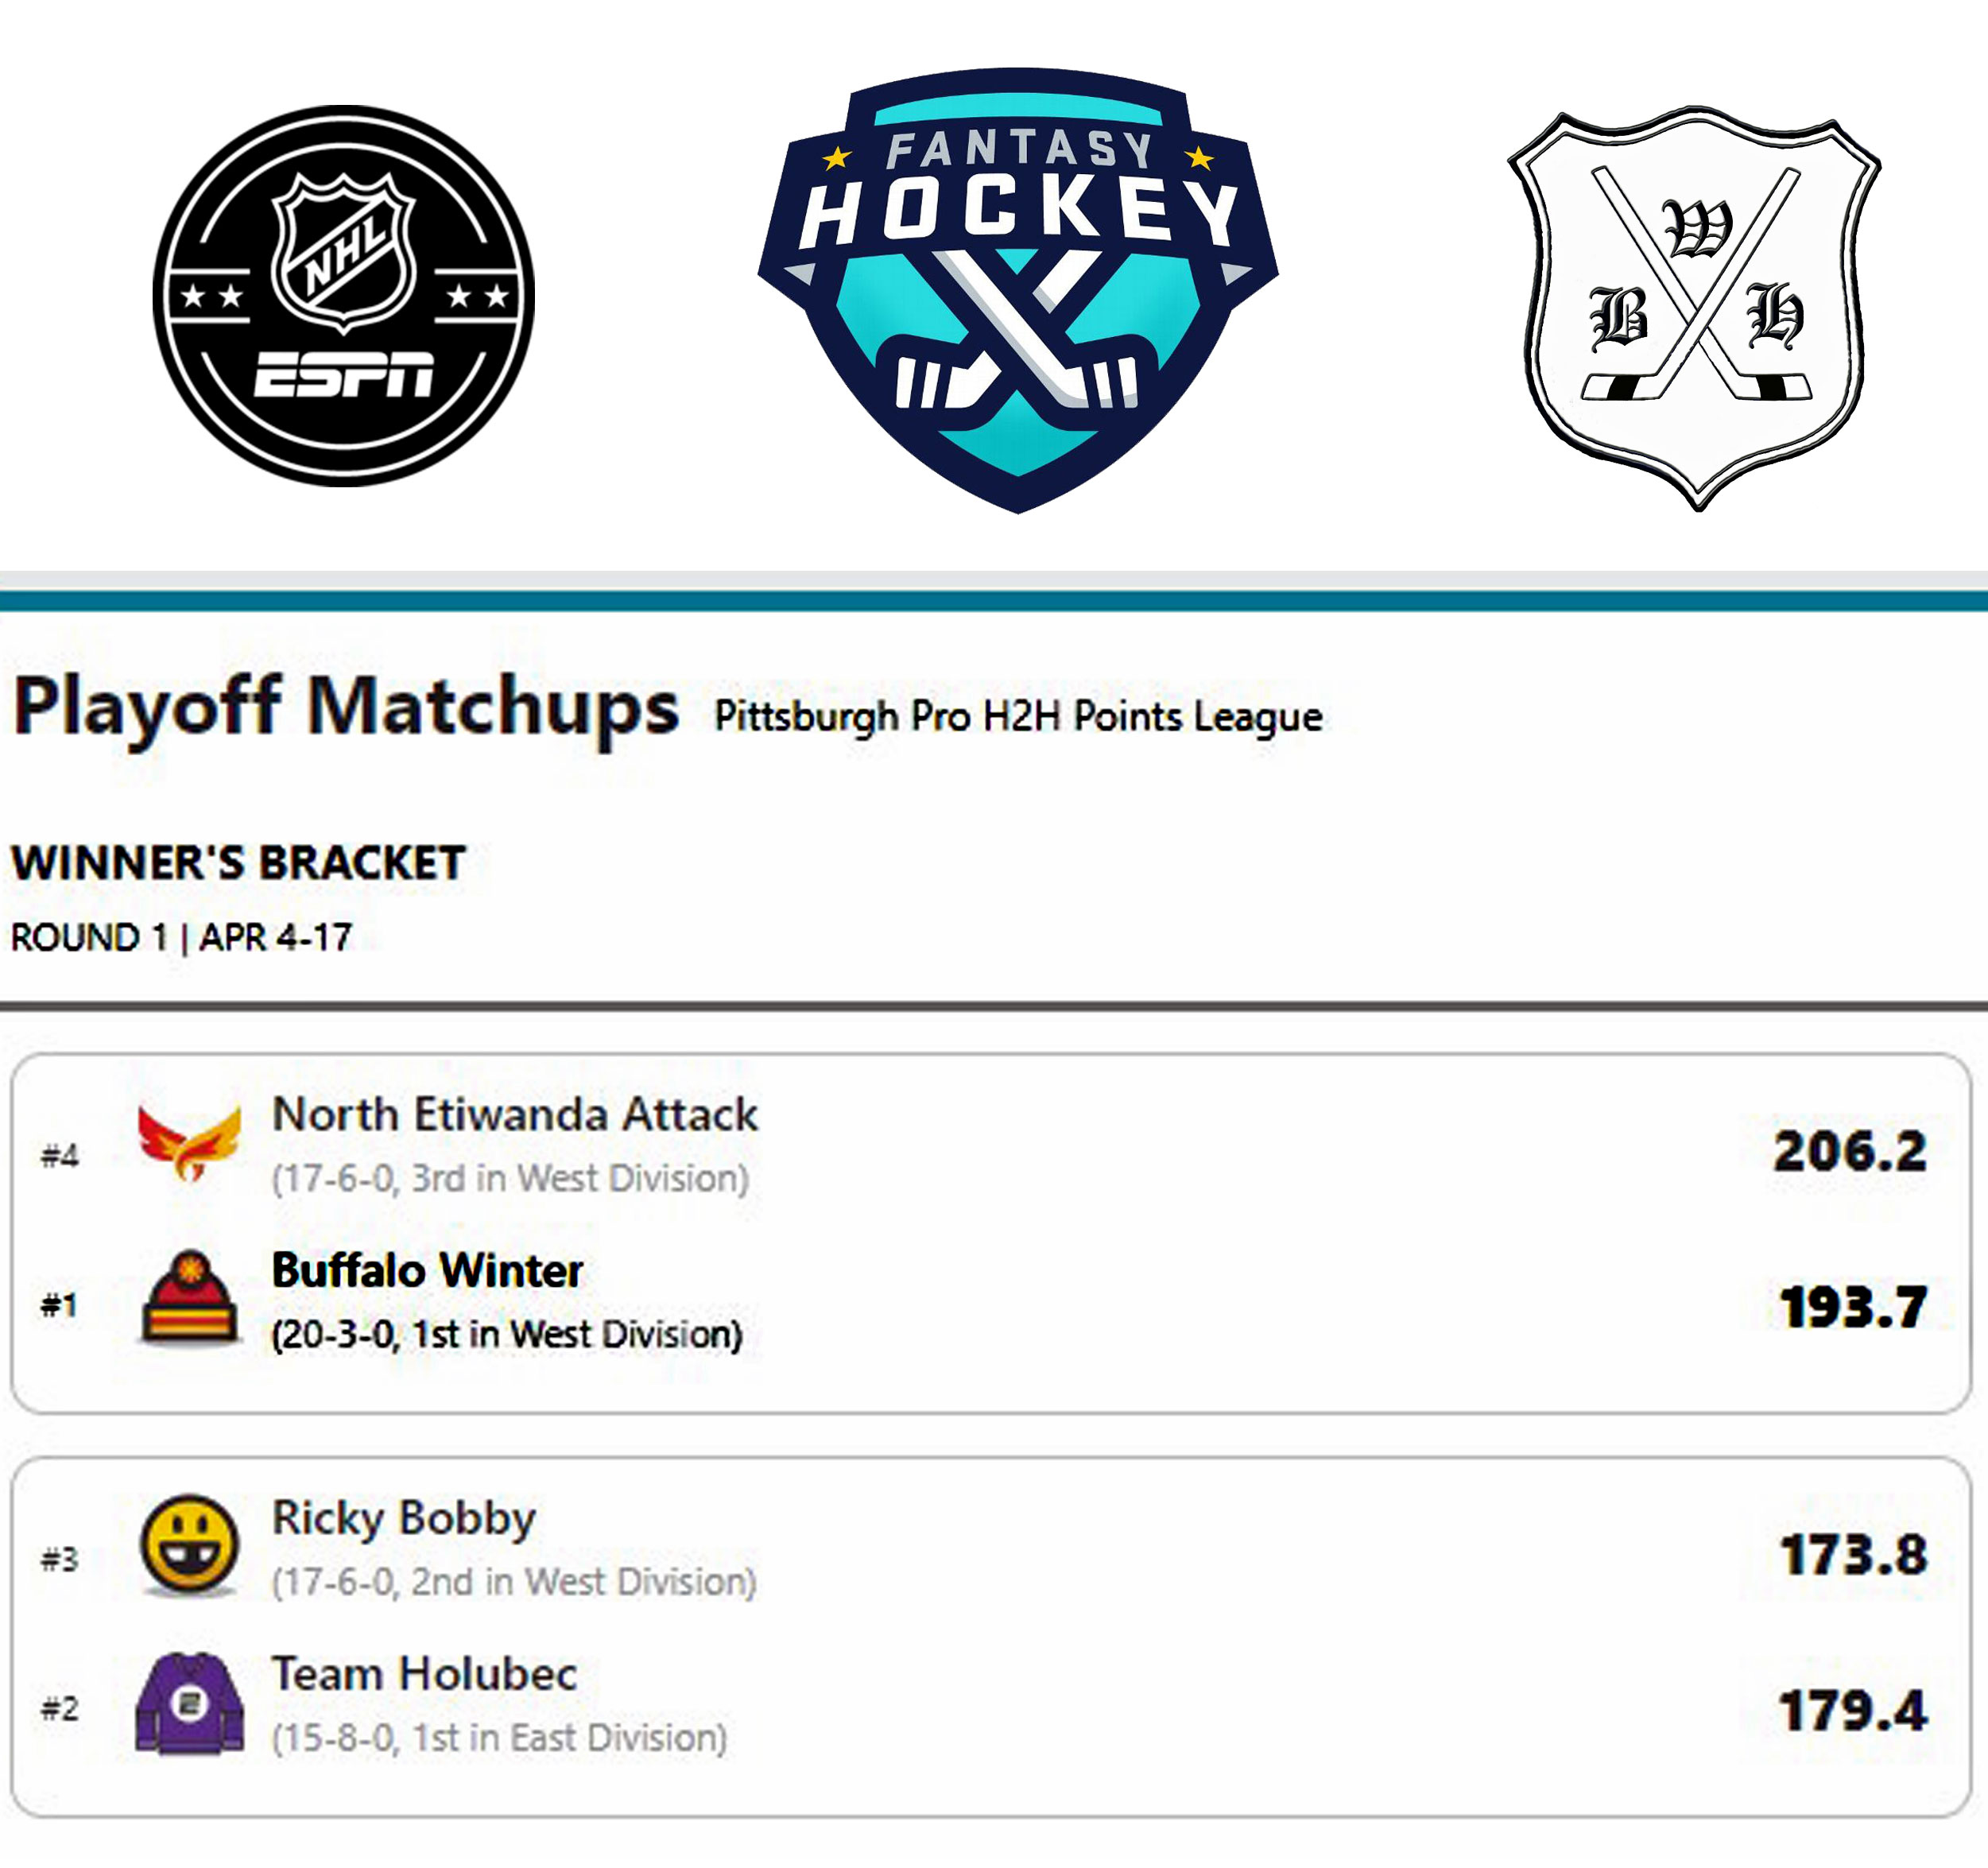Open the Ricky Bobby team page

point(404,1519)
